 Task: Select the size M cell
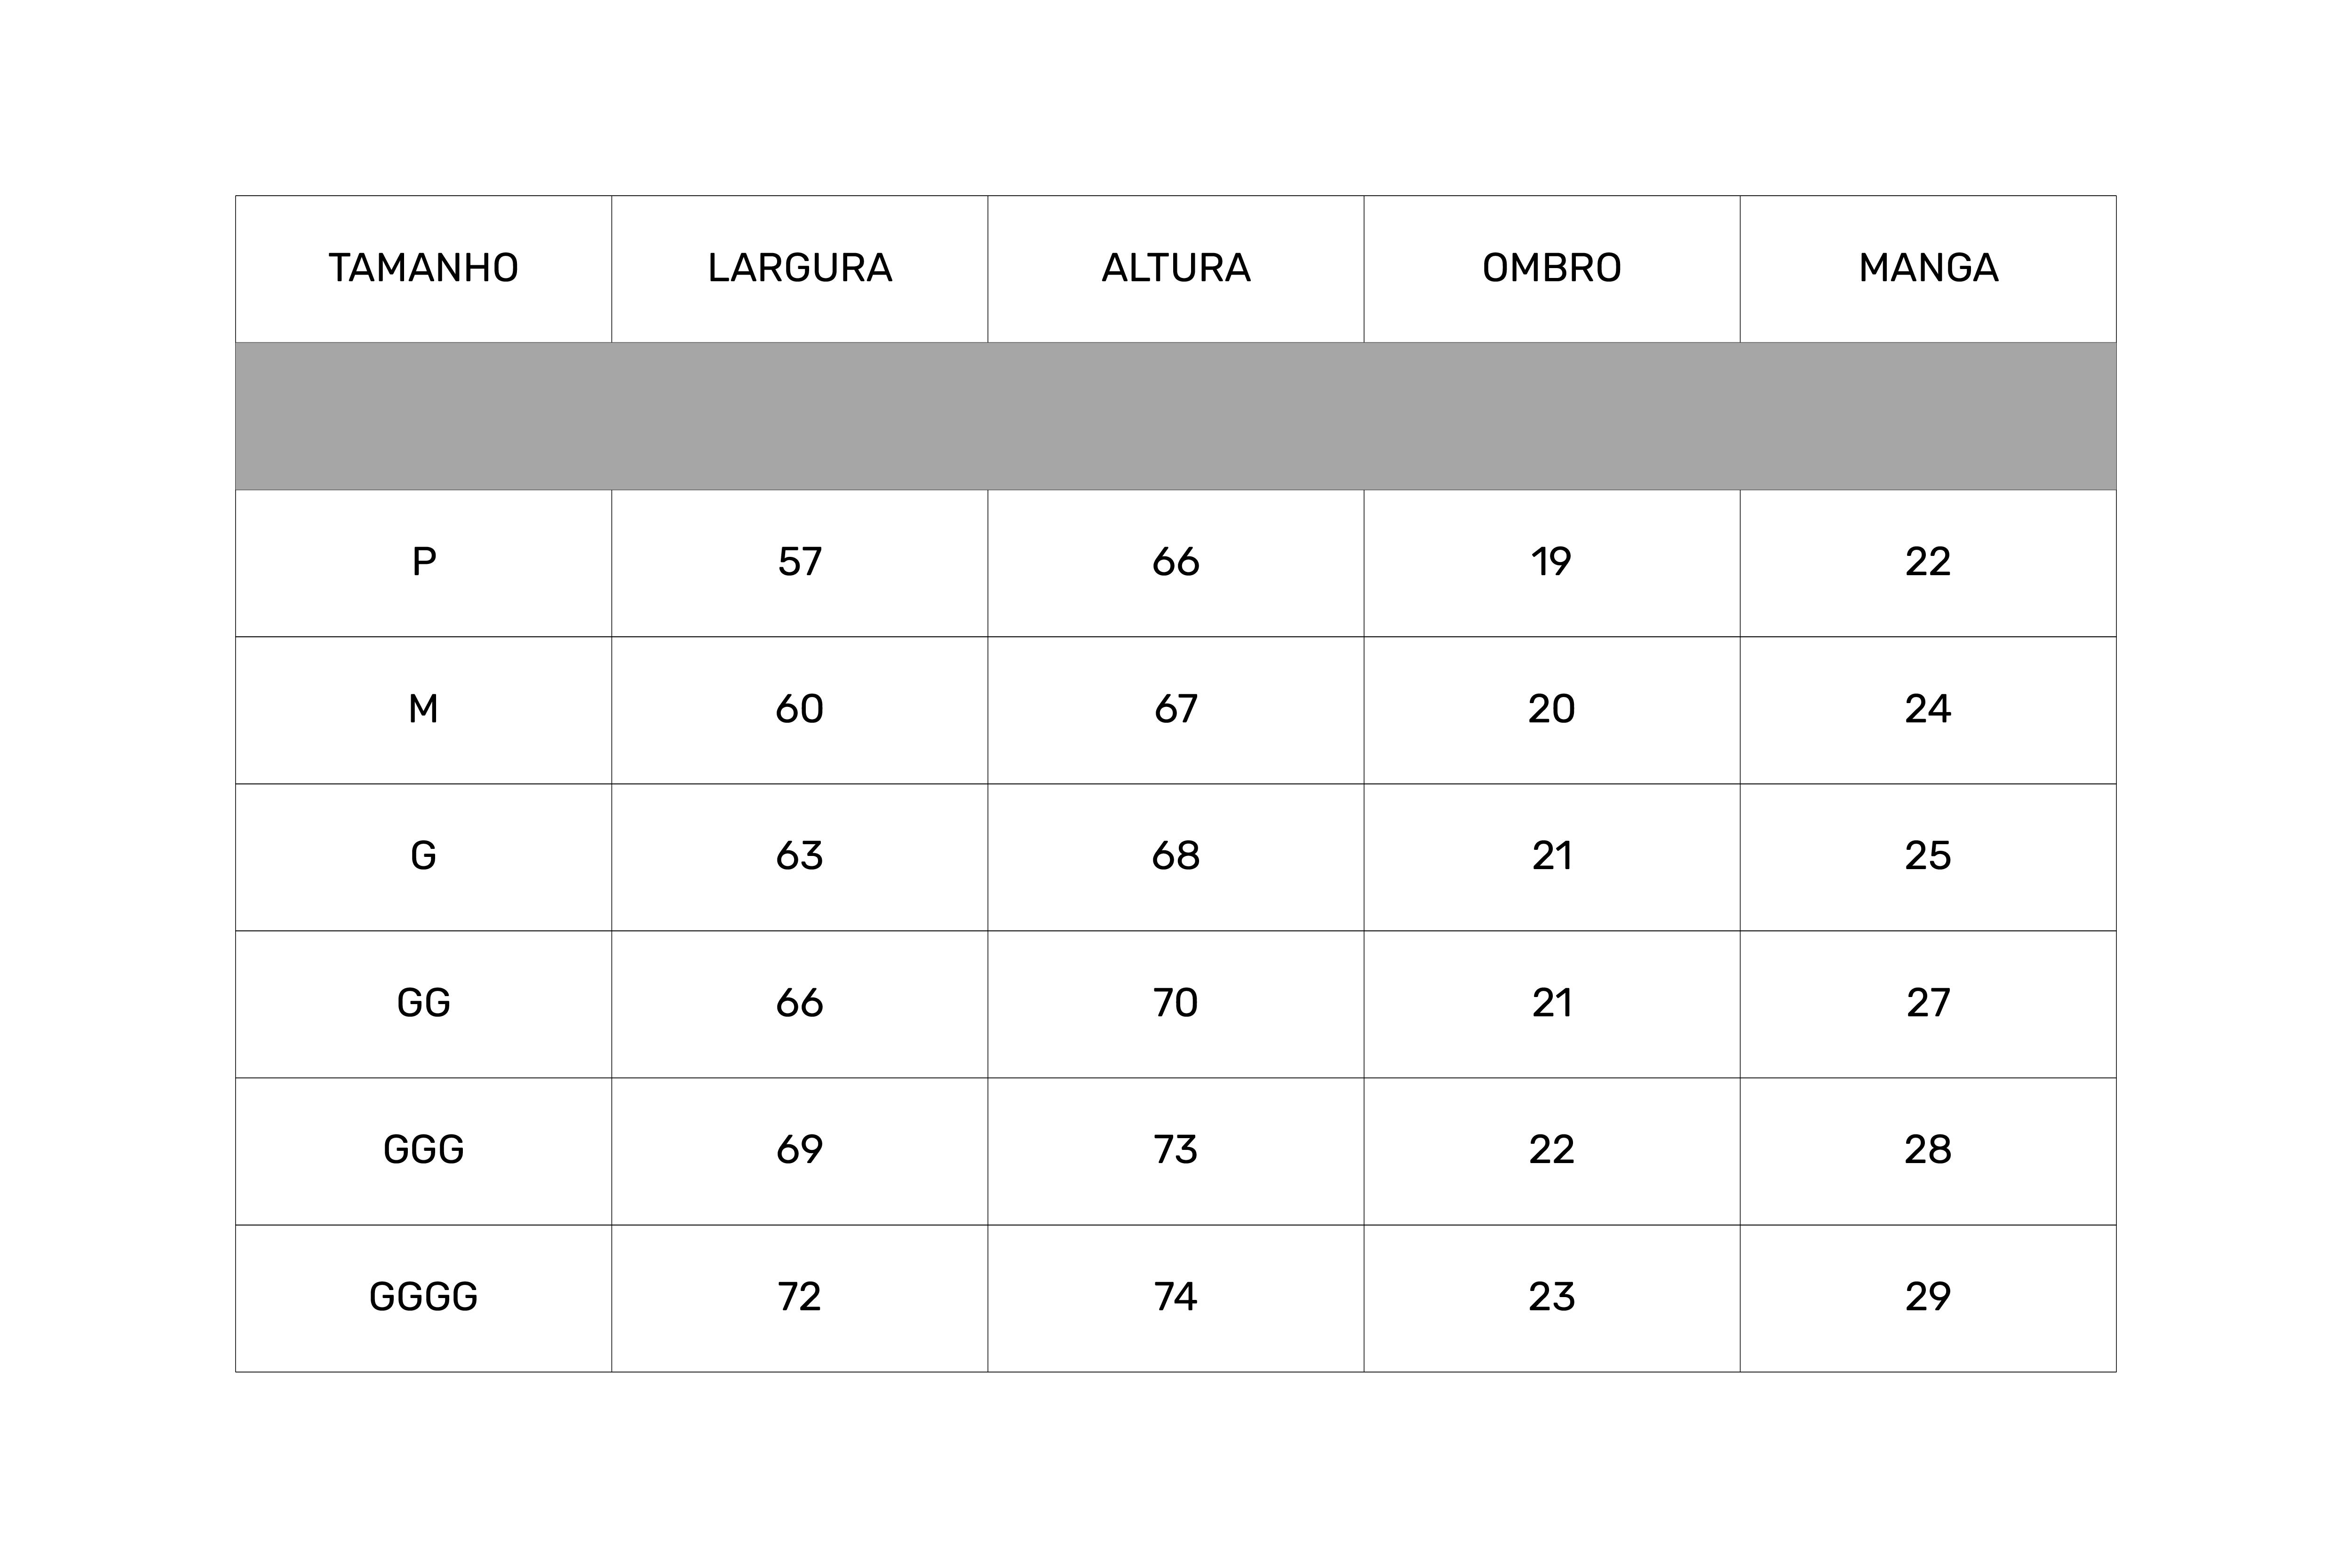[x=423, y=709]
